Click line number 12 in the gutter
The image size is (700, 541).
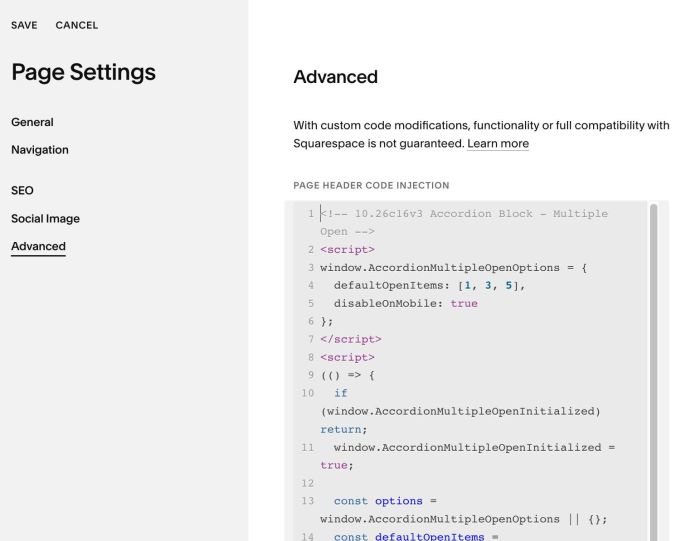308,483
